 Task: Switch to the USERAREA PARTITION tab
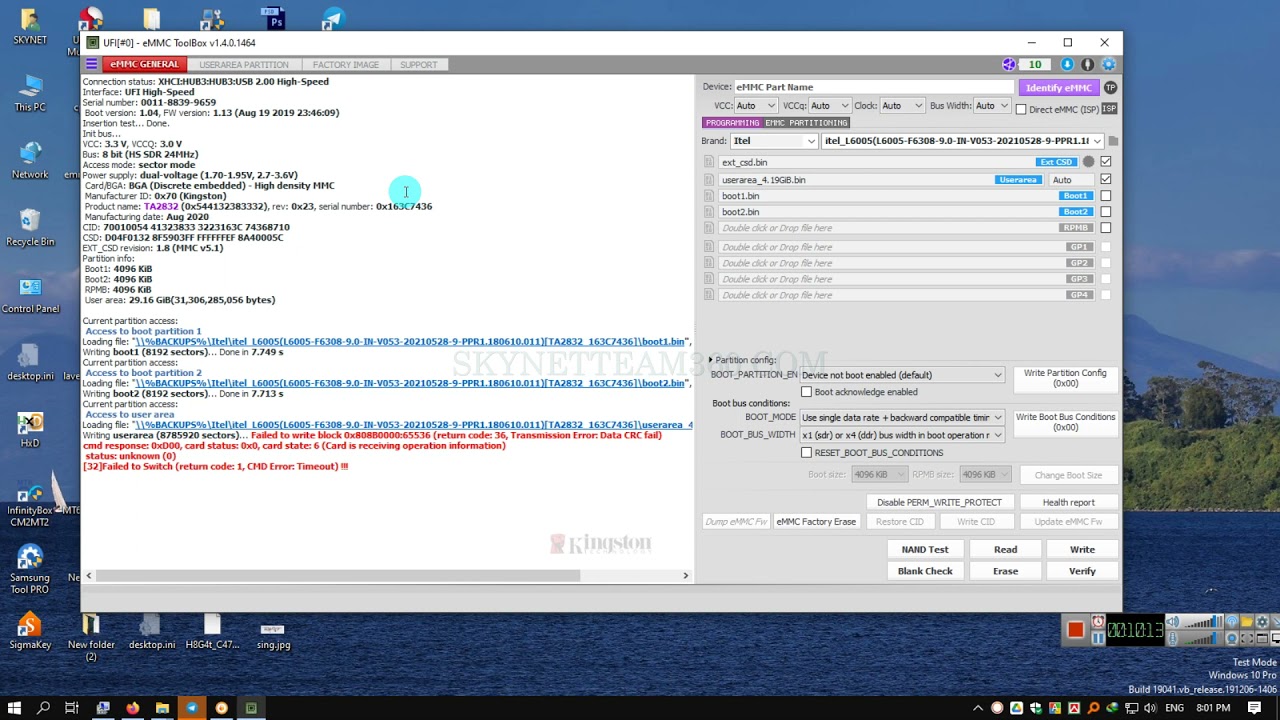click(x=244, y=65)
